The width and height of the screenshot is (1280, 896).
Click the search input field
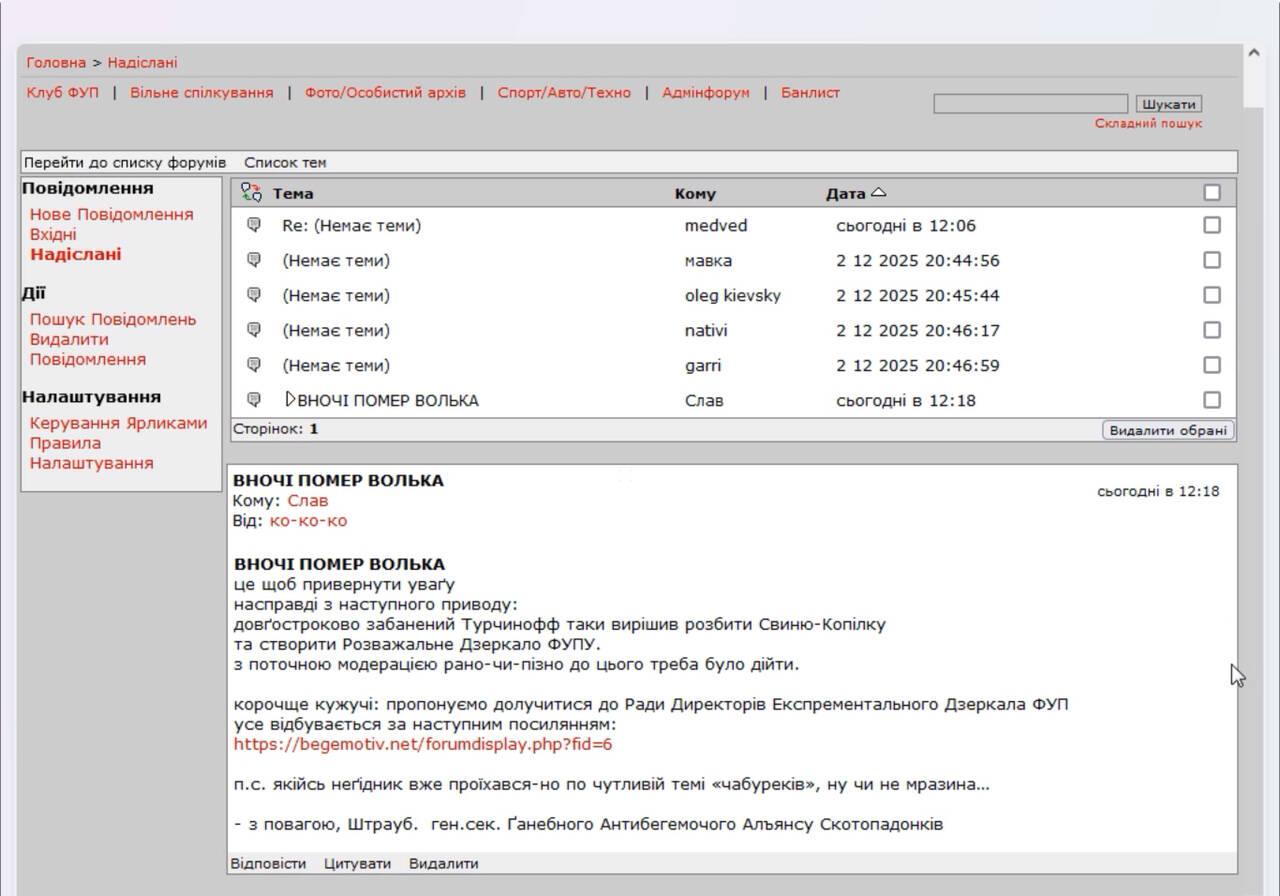click(1030, 104)
